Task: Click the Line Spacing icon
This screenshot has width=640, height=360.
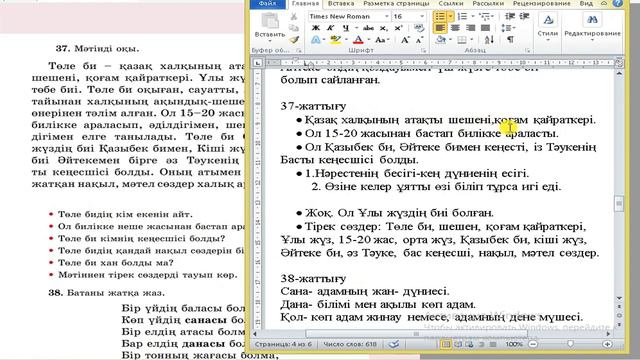Action: click(x=506, y=28)
